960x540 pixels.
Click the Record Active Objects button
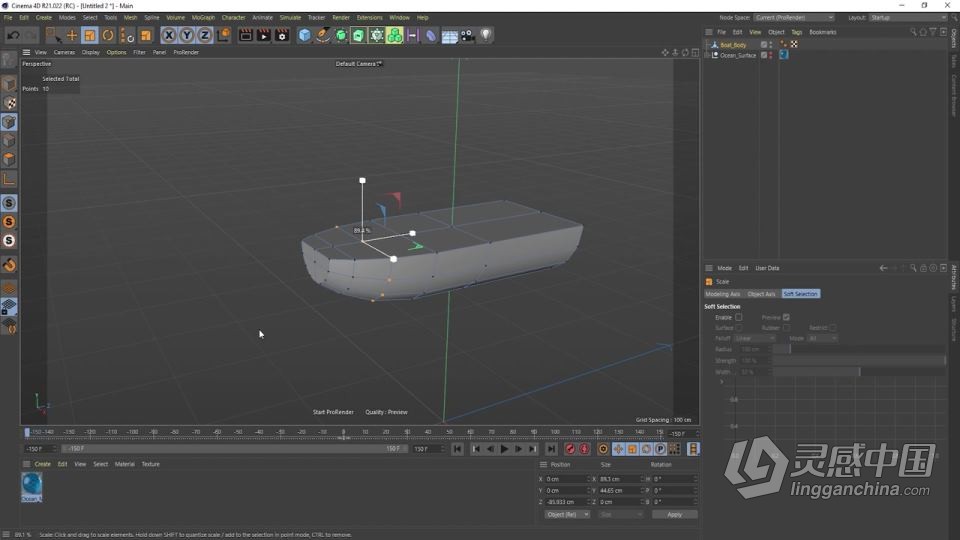(570, 449)
